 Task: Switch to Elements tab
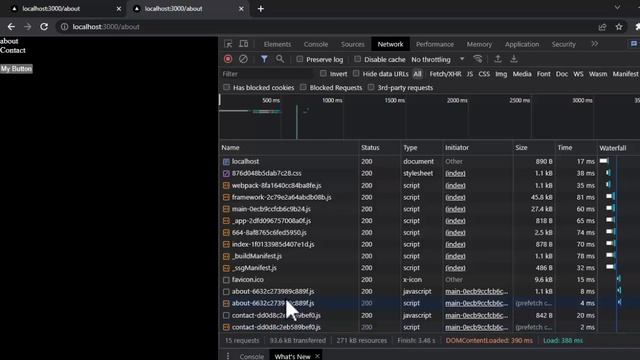point(277,44)
